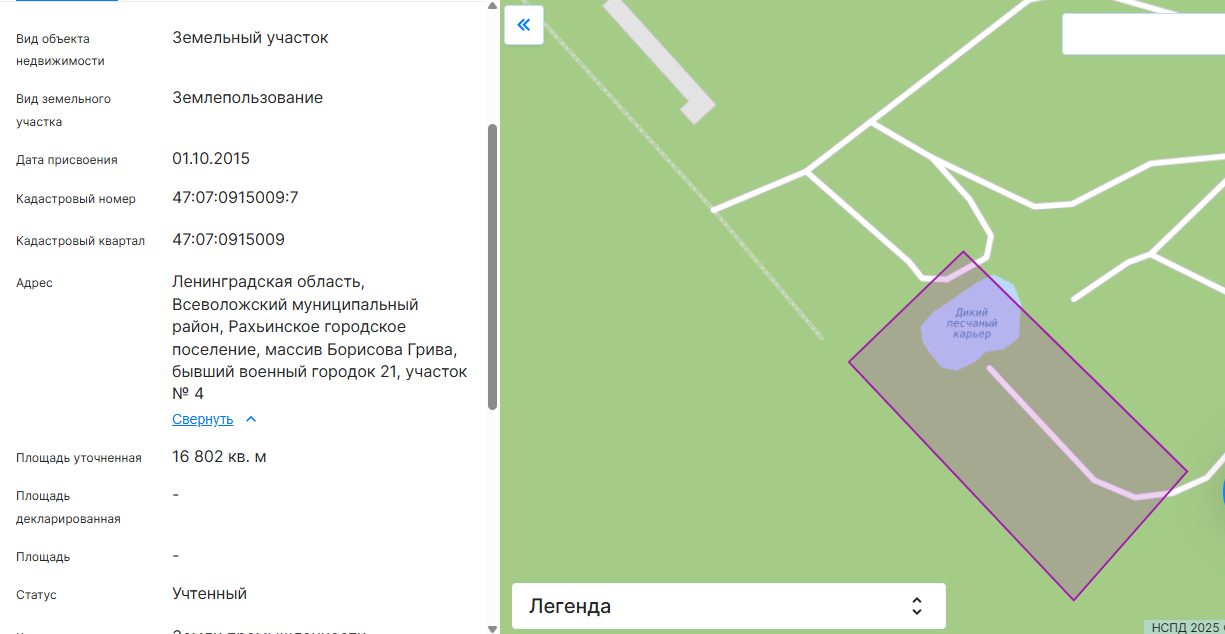The width and height of the screenshot is (1225, 634).
Task: Click the Вид объекта недвижимости label
Action: coord(60,50)
